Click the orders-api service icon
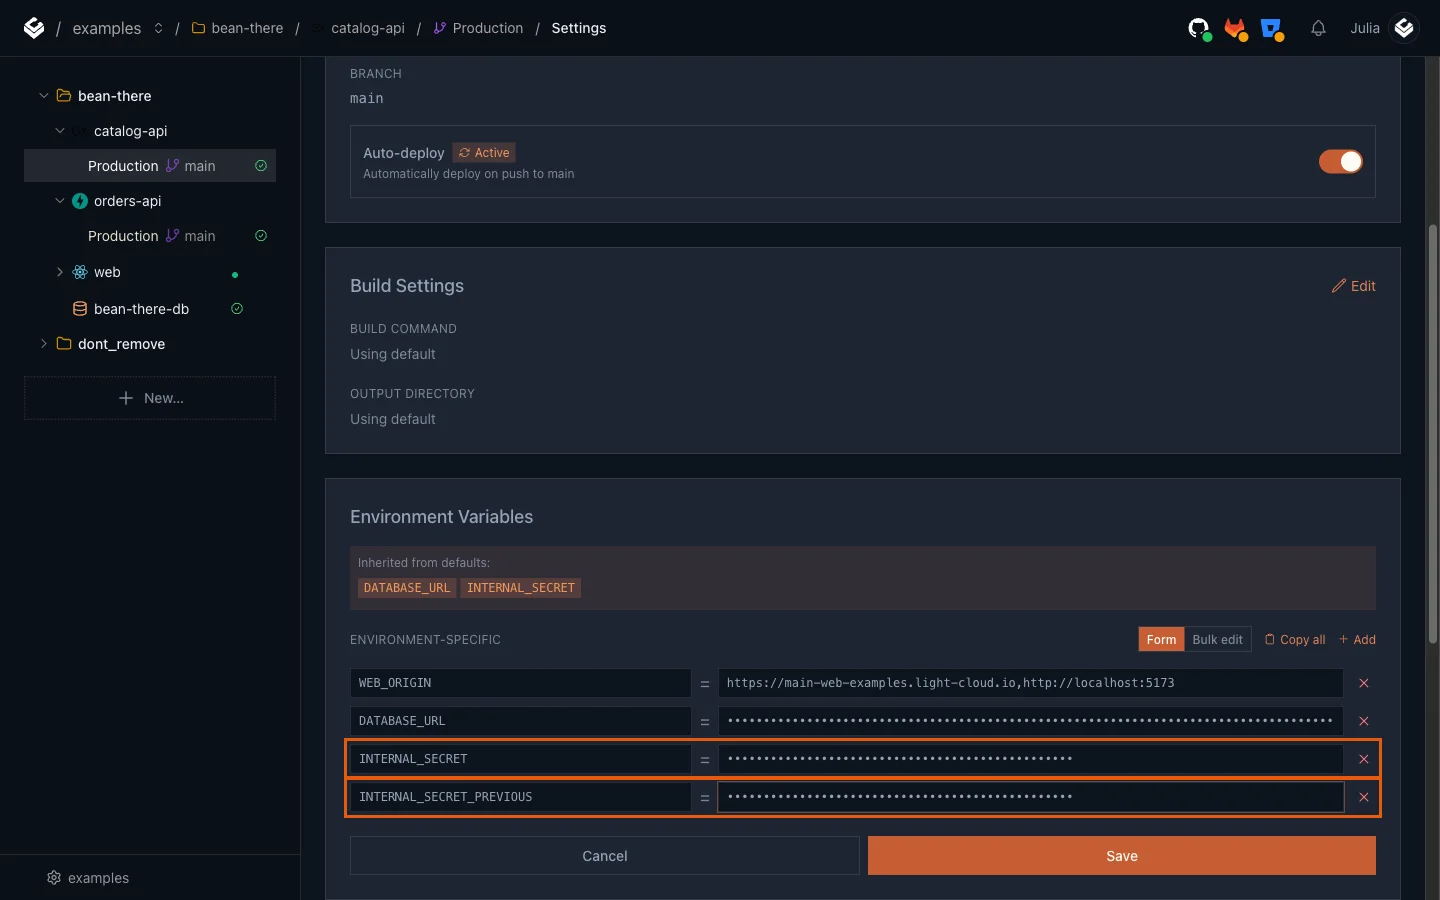The width and height of the screenshot is (1440, 900). (x=80, y=201)
